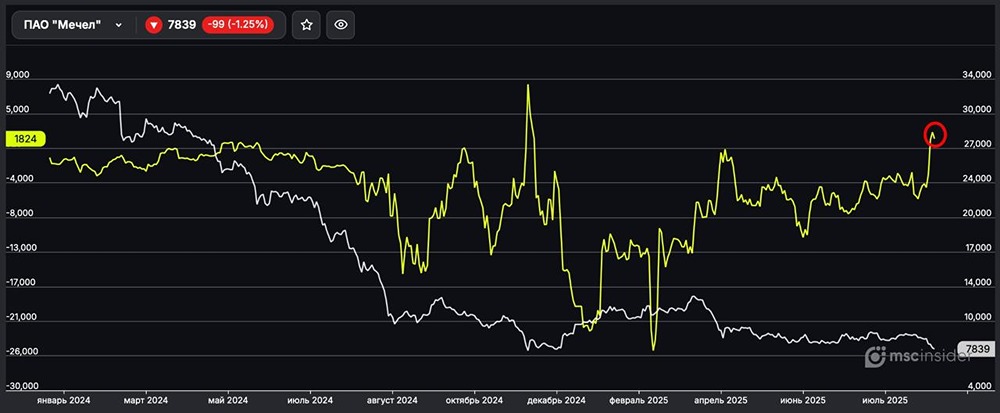
Task: Click the chevron next to ПАО "Мечел"
Action: click(x=119, y=25)
